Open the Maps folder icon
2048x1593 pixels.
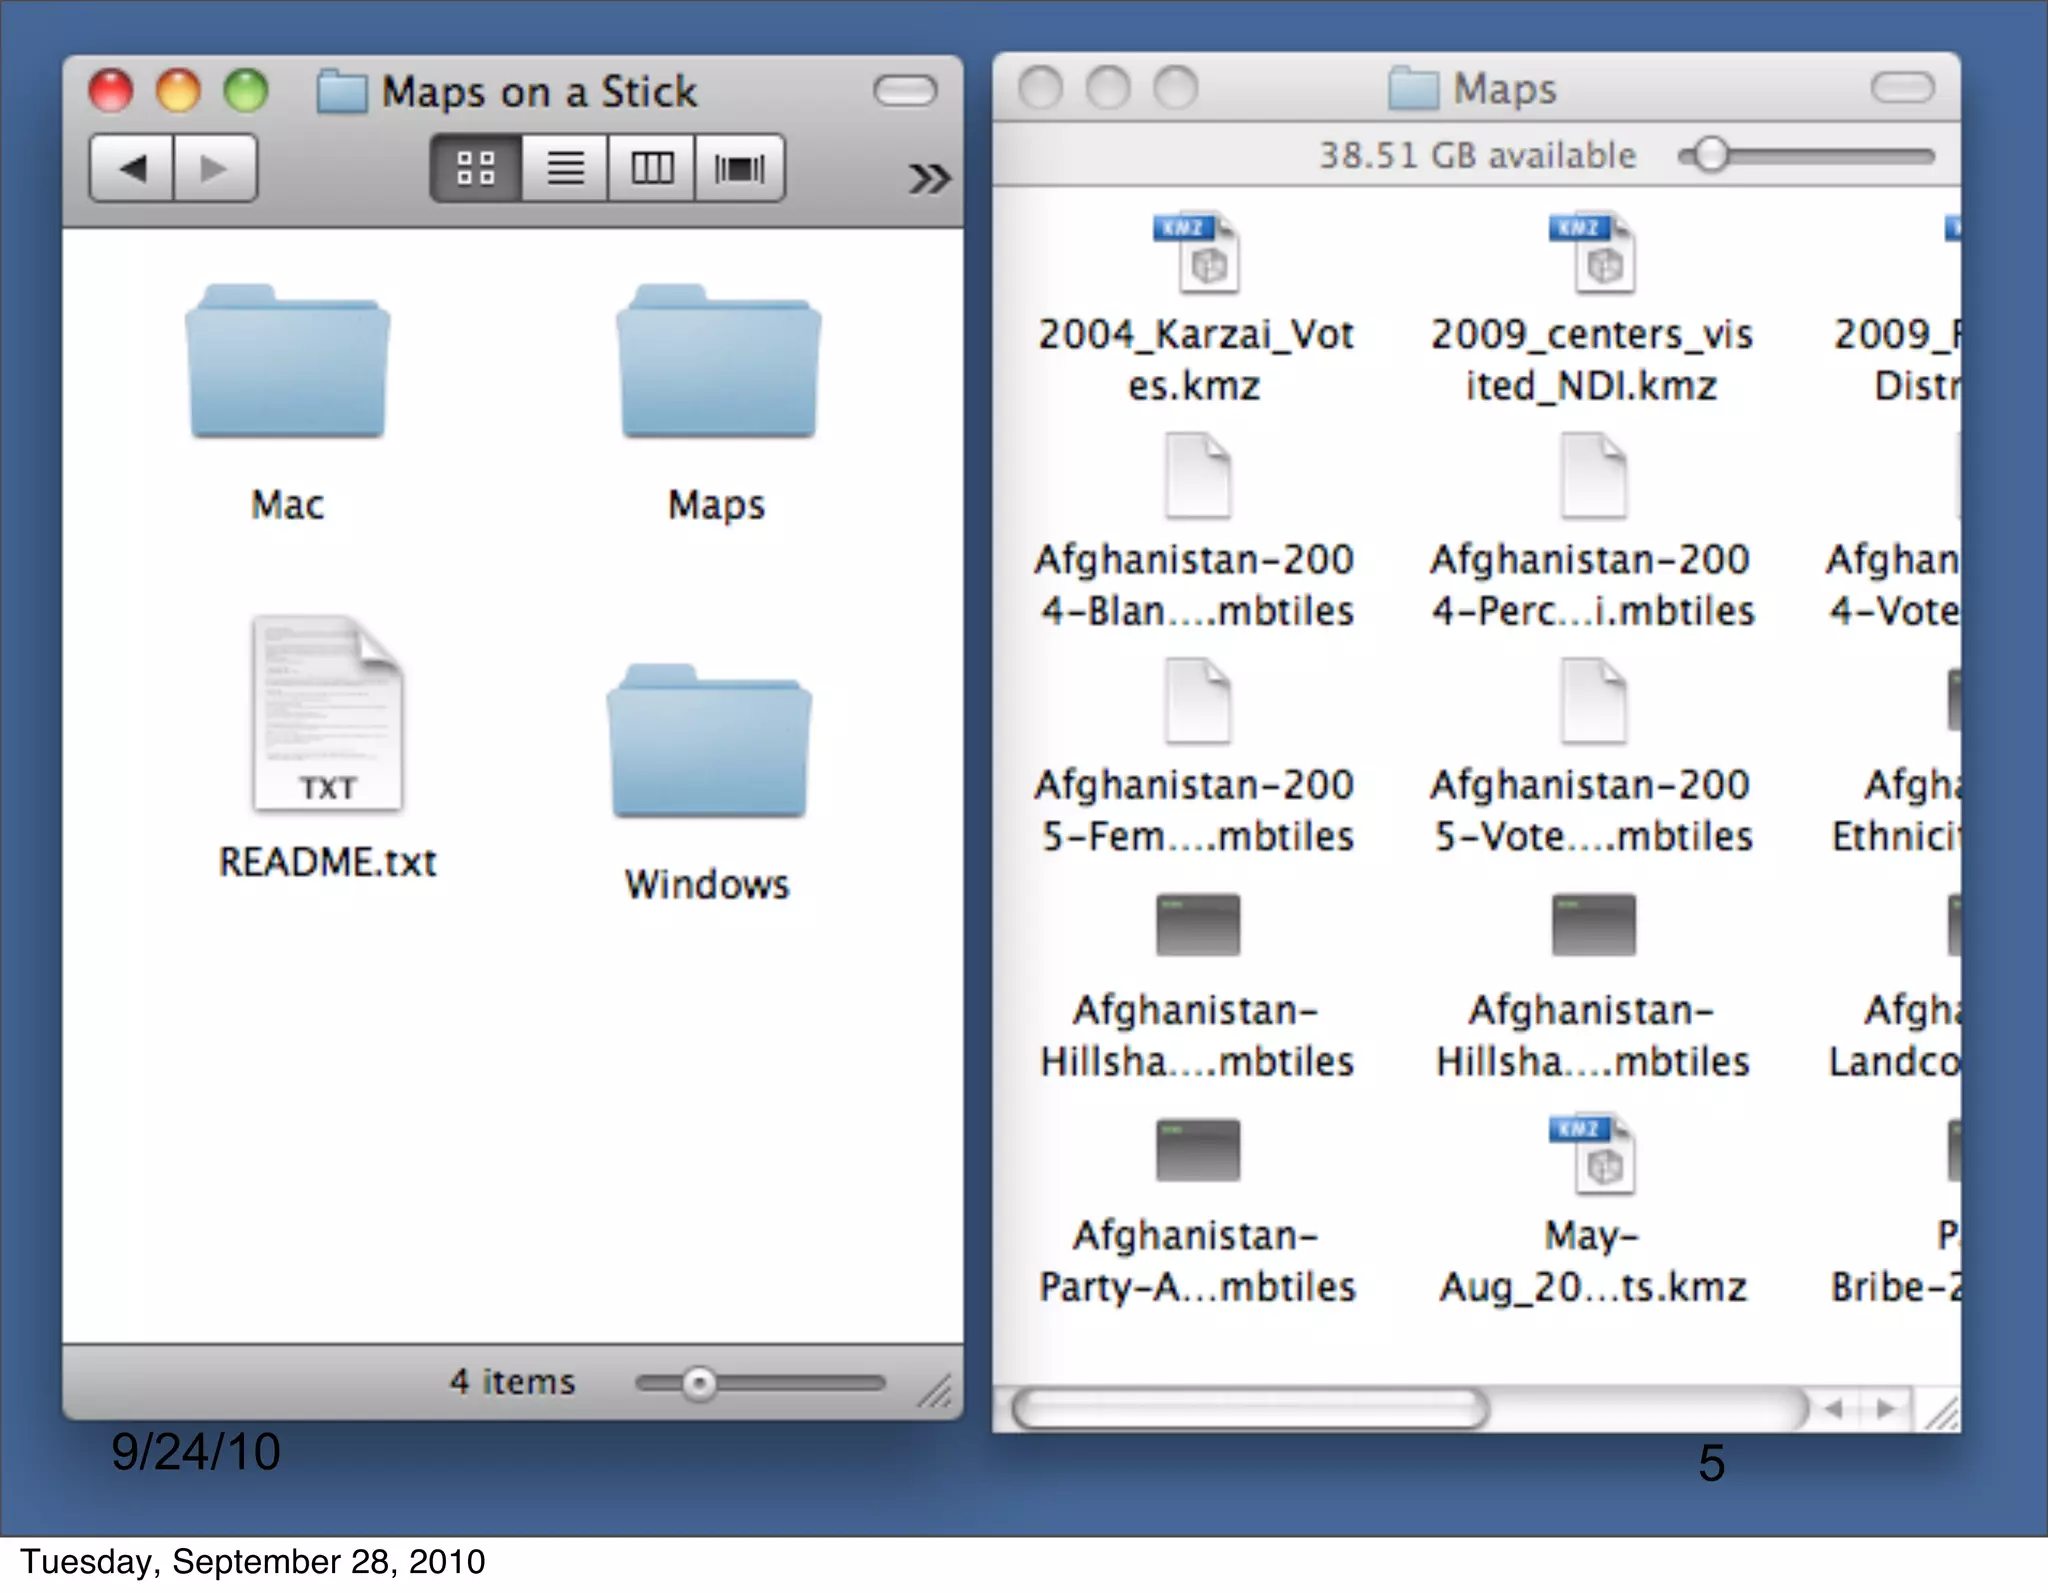pyautogui.click(x=718, y=365)
